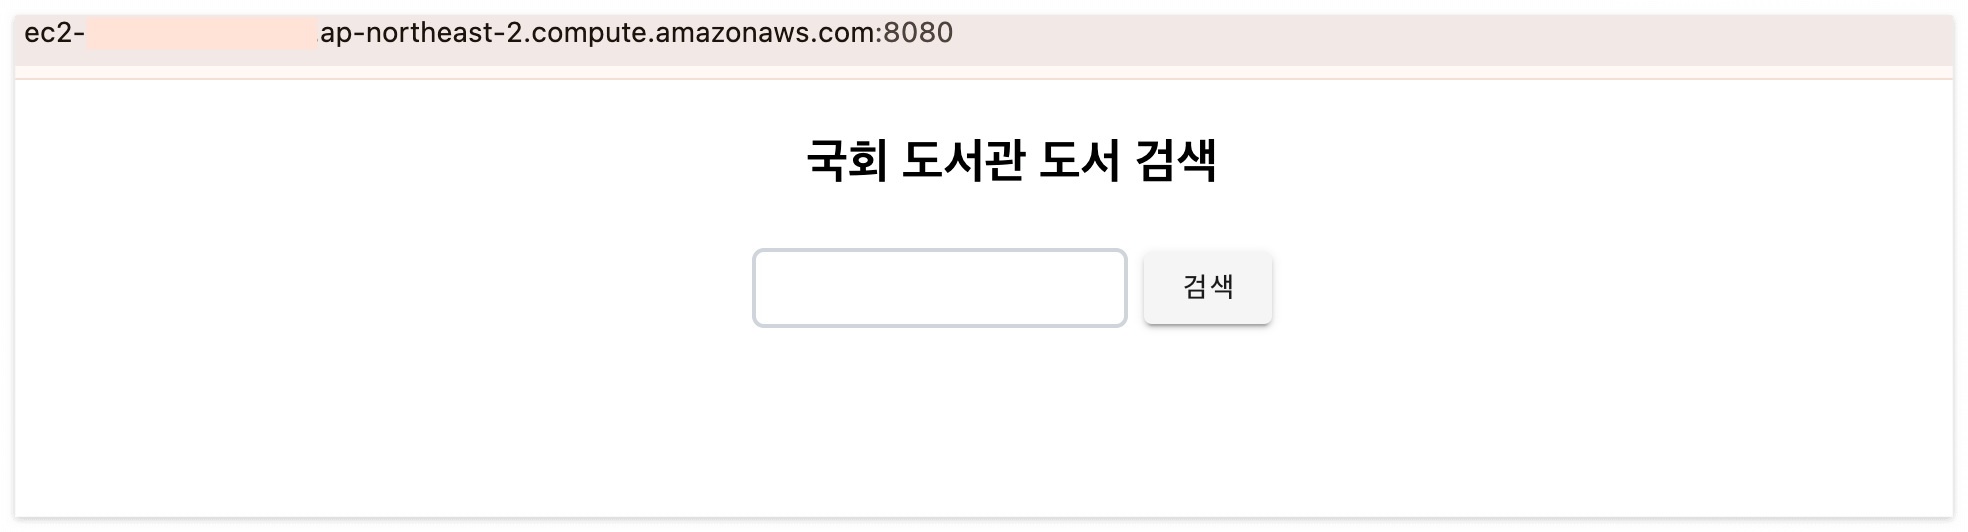
Task: Click the ec2- prefix in the address
Action: [54, 33]
